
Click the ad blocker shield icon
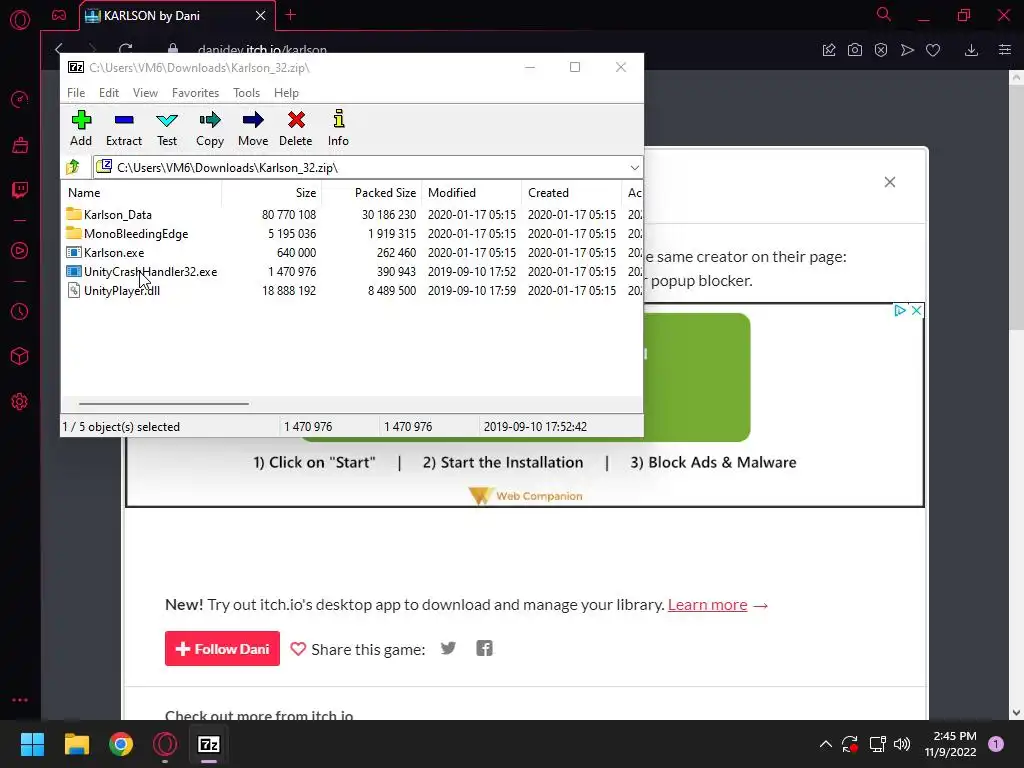[x=880, y=50]
